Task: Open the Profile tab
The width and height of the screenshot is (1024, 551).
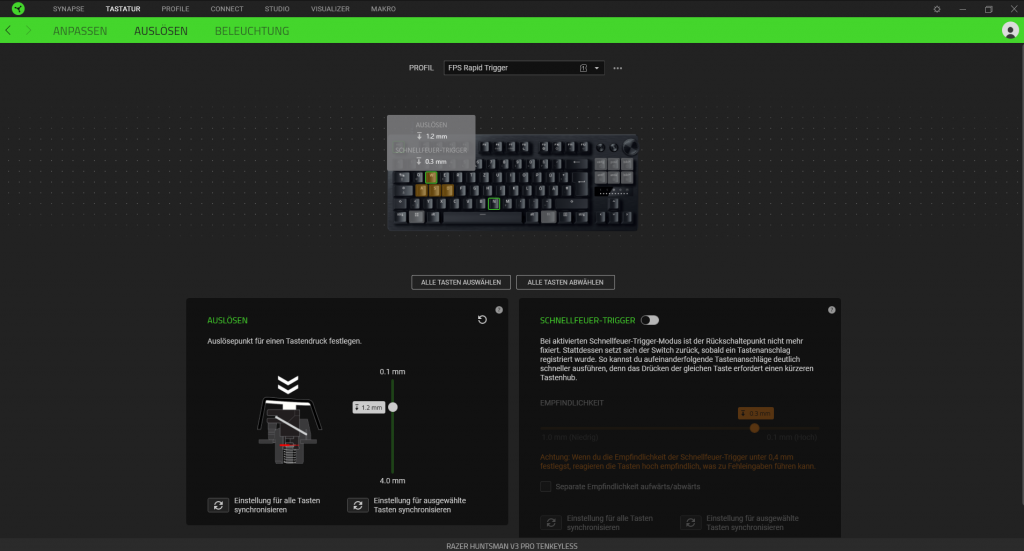Action: [x=175, y=9]
